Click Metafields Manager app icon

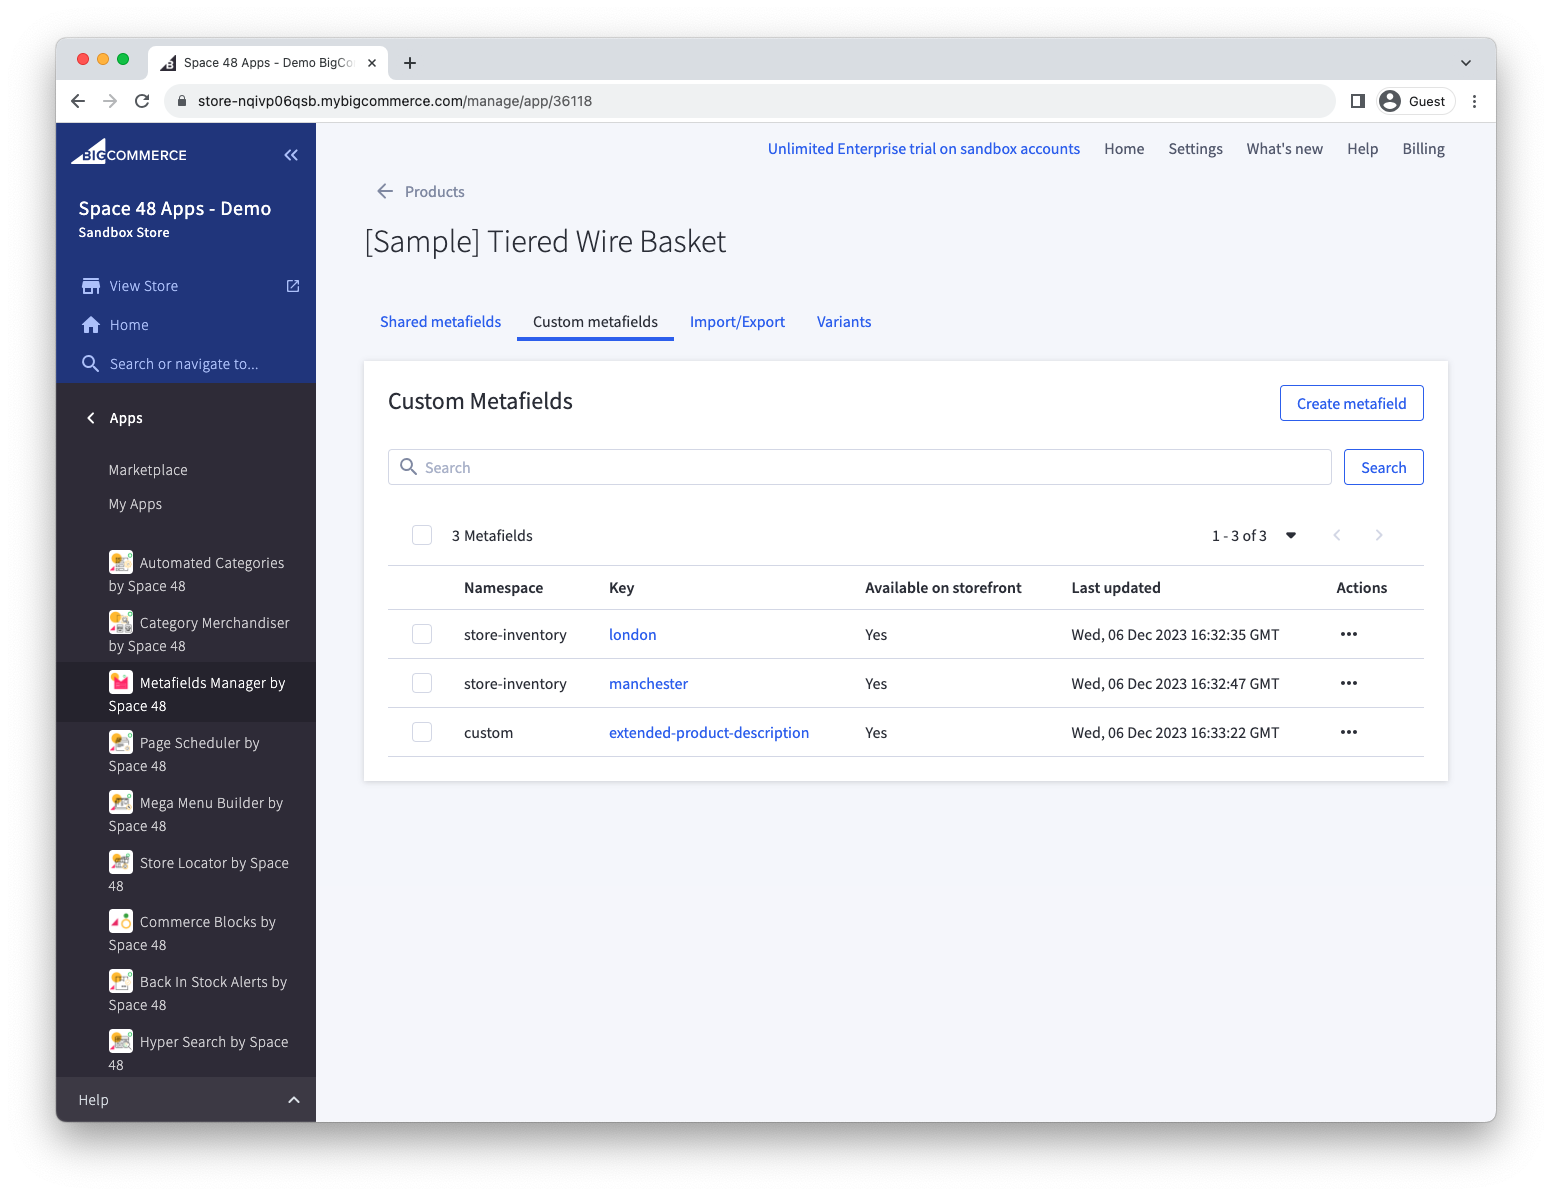[x=121, y=682]
